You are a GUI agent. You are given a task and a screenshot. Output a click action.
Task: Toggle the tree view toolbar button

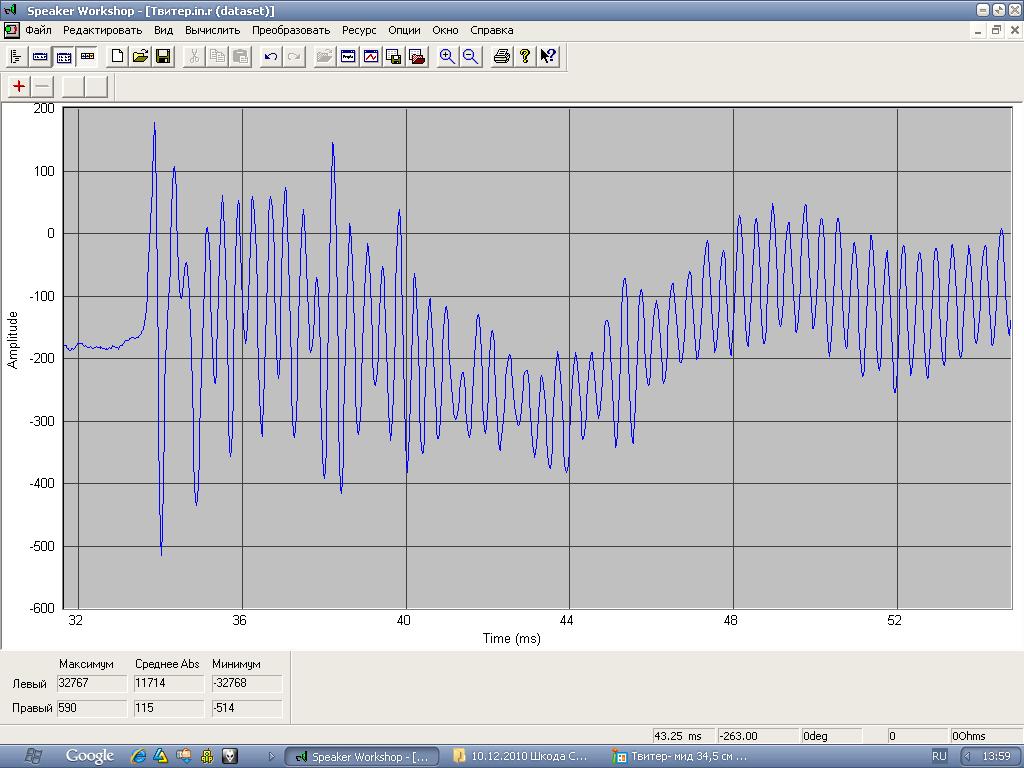(x=16, y=57)
